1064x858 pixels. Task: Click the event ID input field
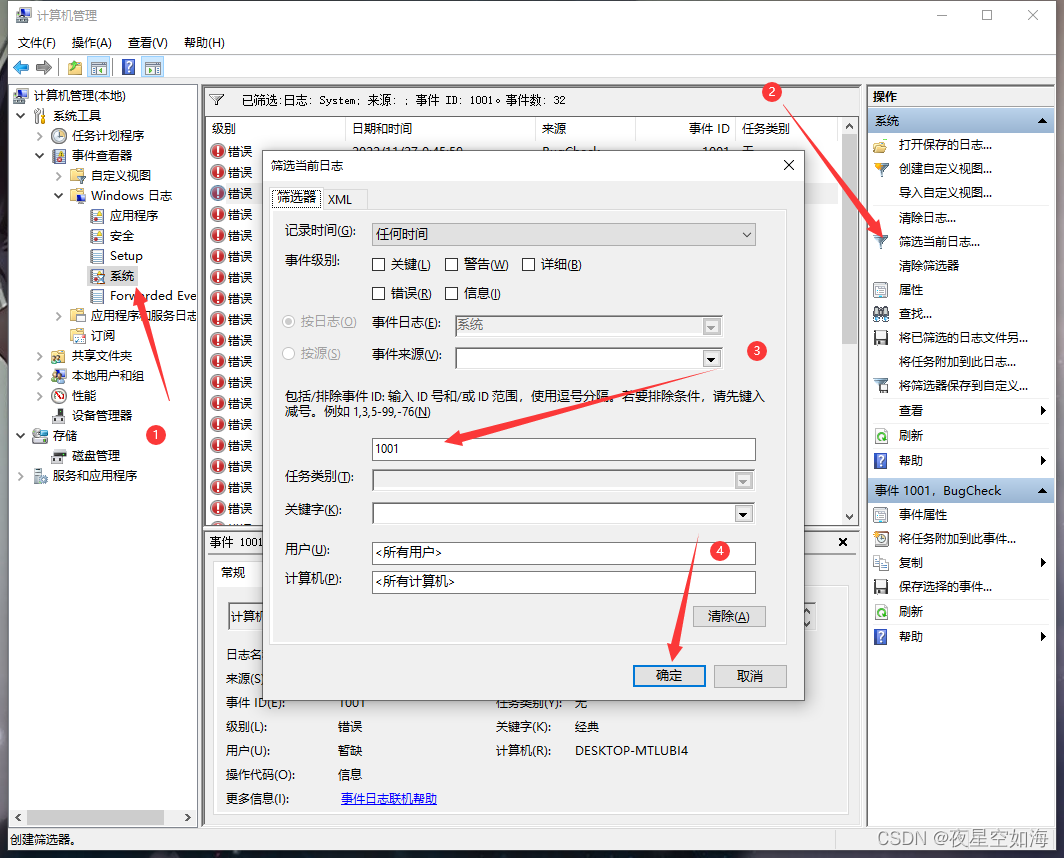click(x=563, y=449)
